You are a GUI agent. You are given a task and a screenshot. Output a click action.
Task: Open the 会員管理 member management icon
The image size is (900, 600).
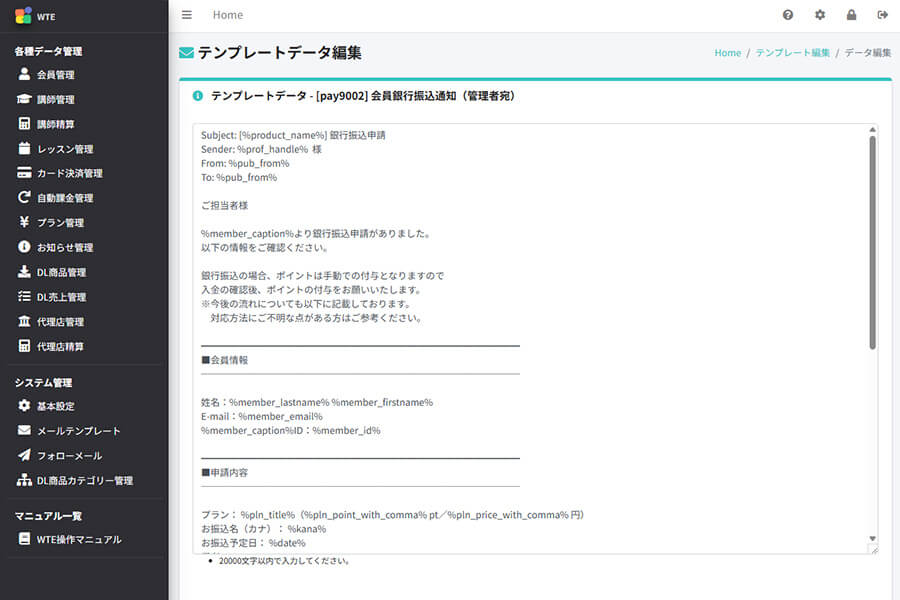click(24, 74)
